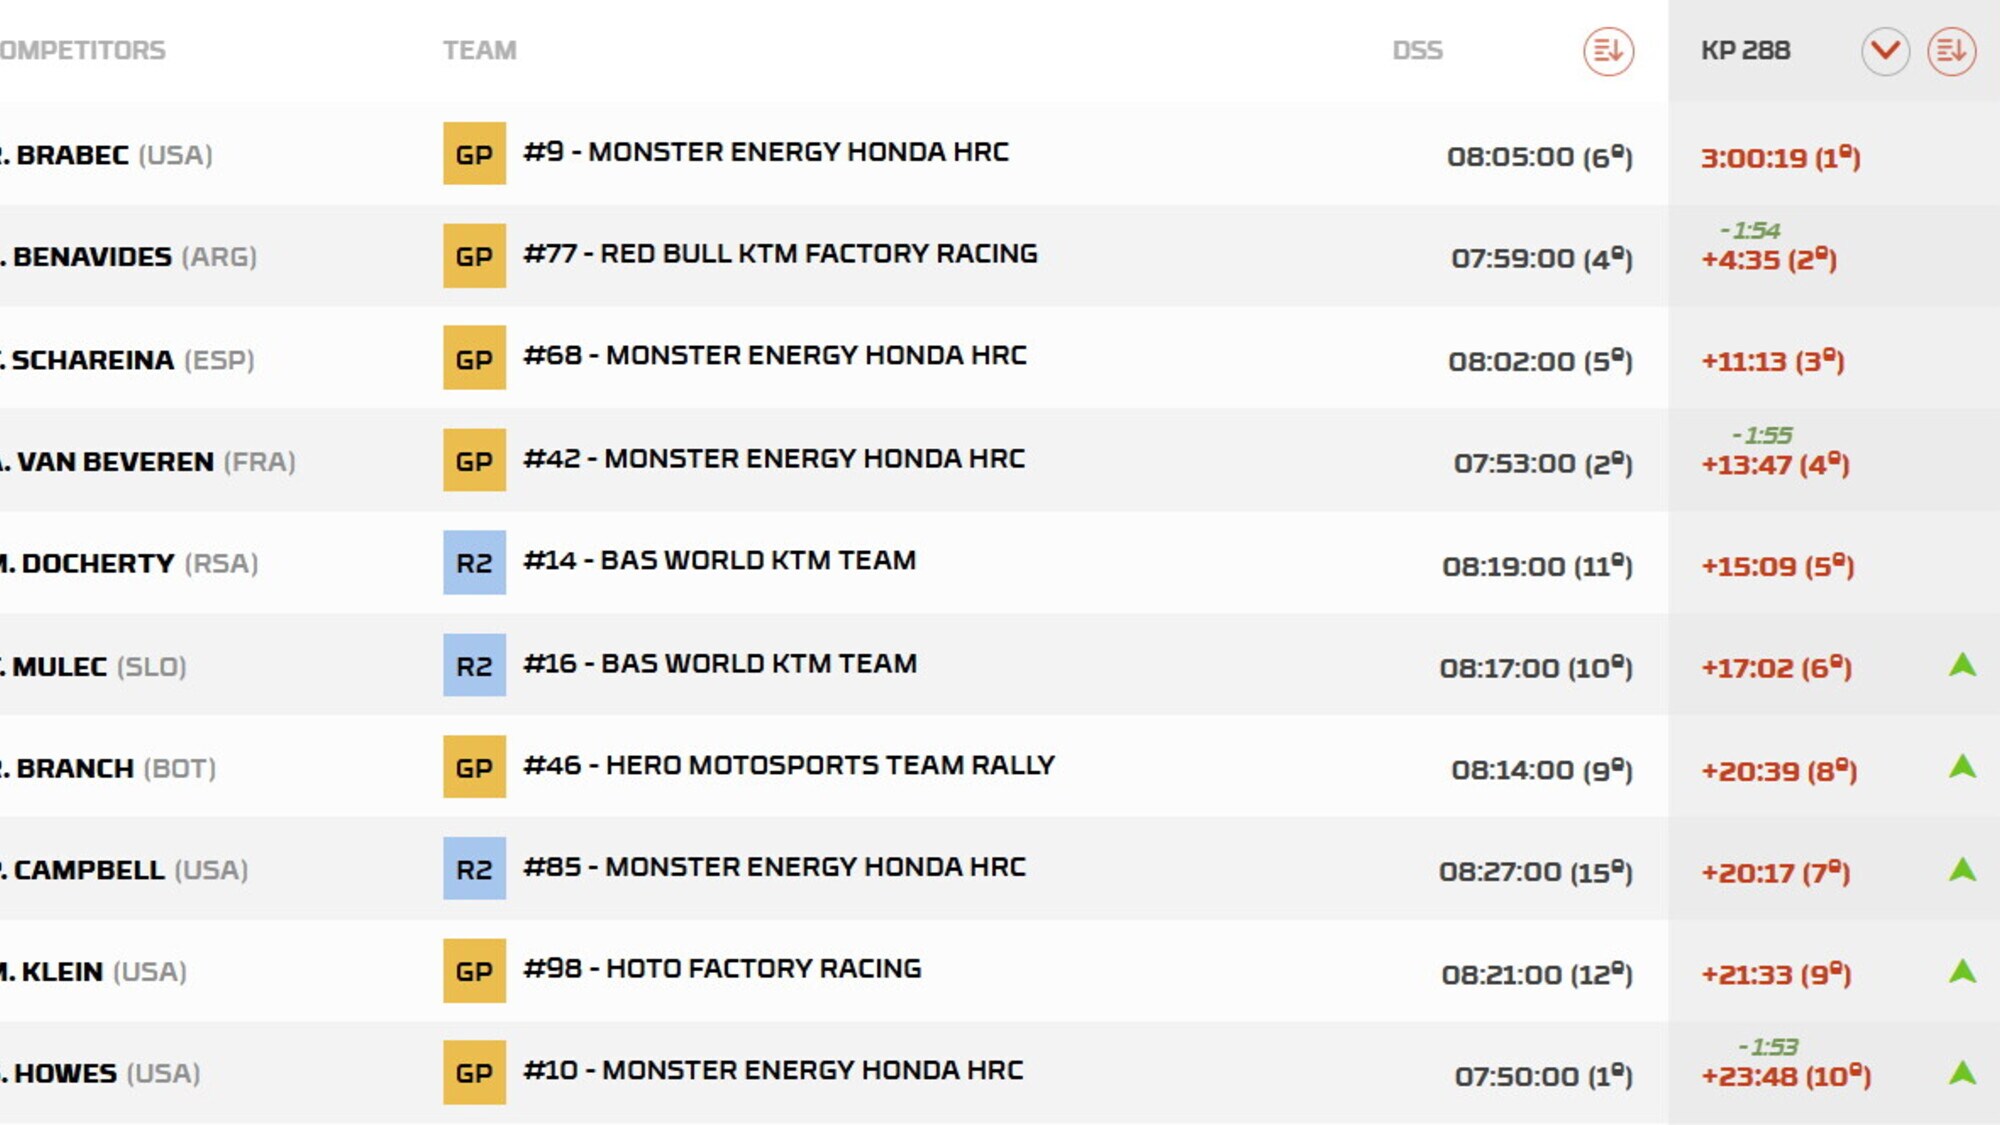Screen dimensions: 2000x1125
Task: Click the R2 class badge for Mulec
Action: coord(474,666)
